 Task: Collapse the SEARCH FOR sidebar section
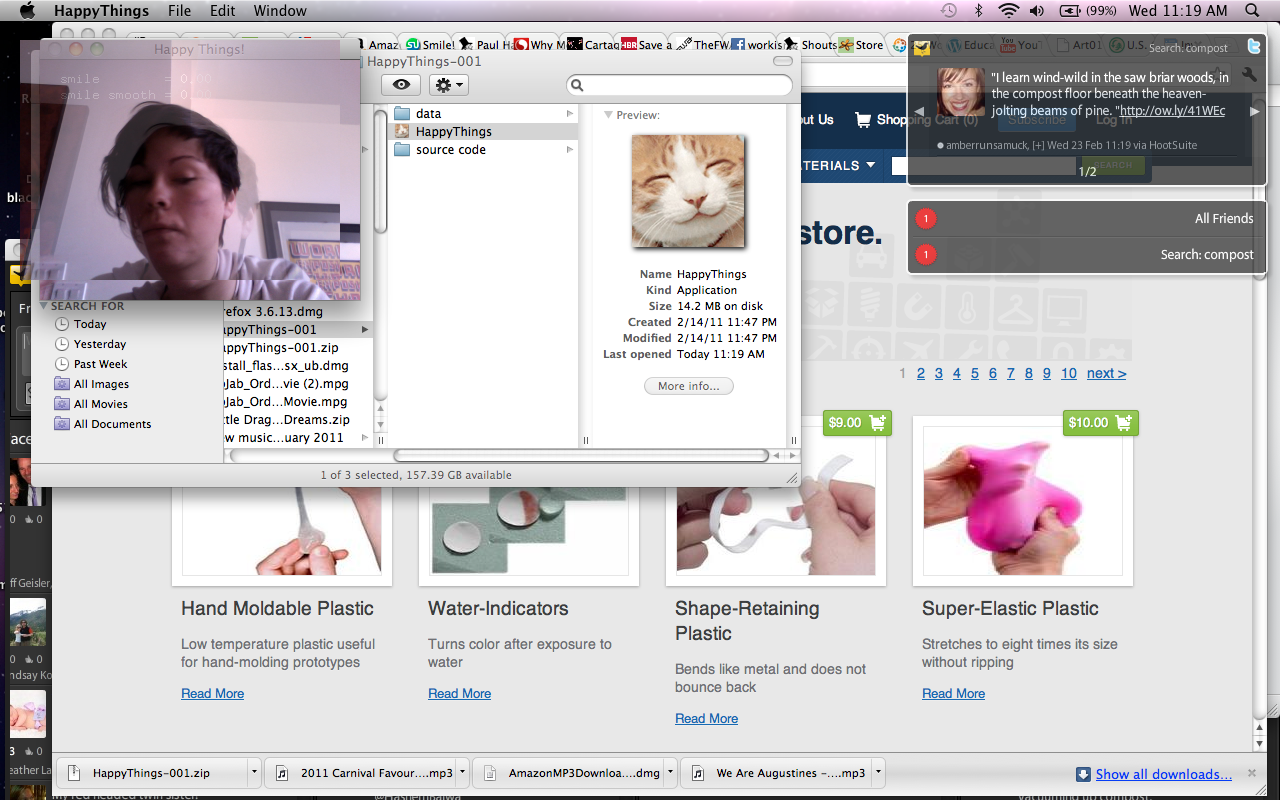click(x=44, y=306)
